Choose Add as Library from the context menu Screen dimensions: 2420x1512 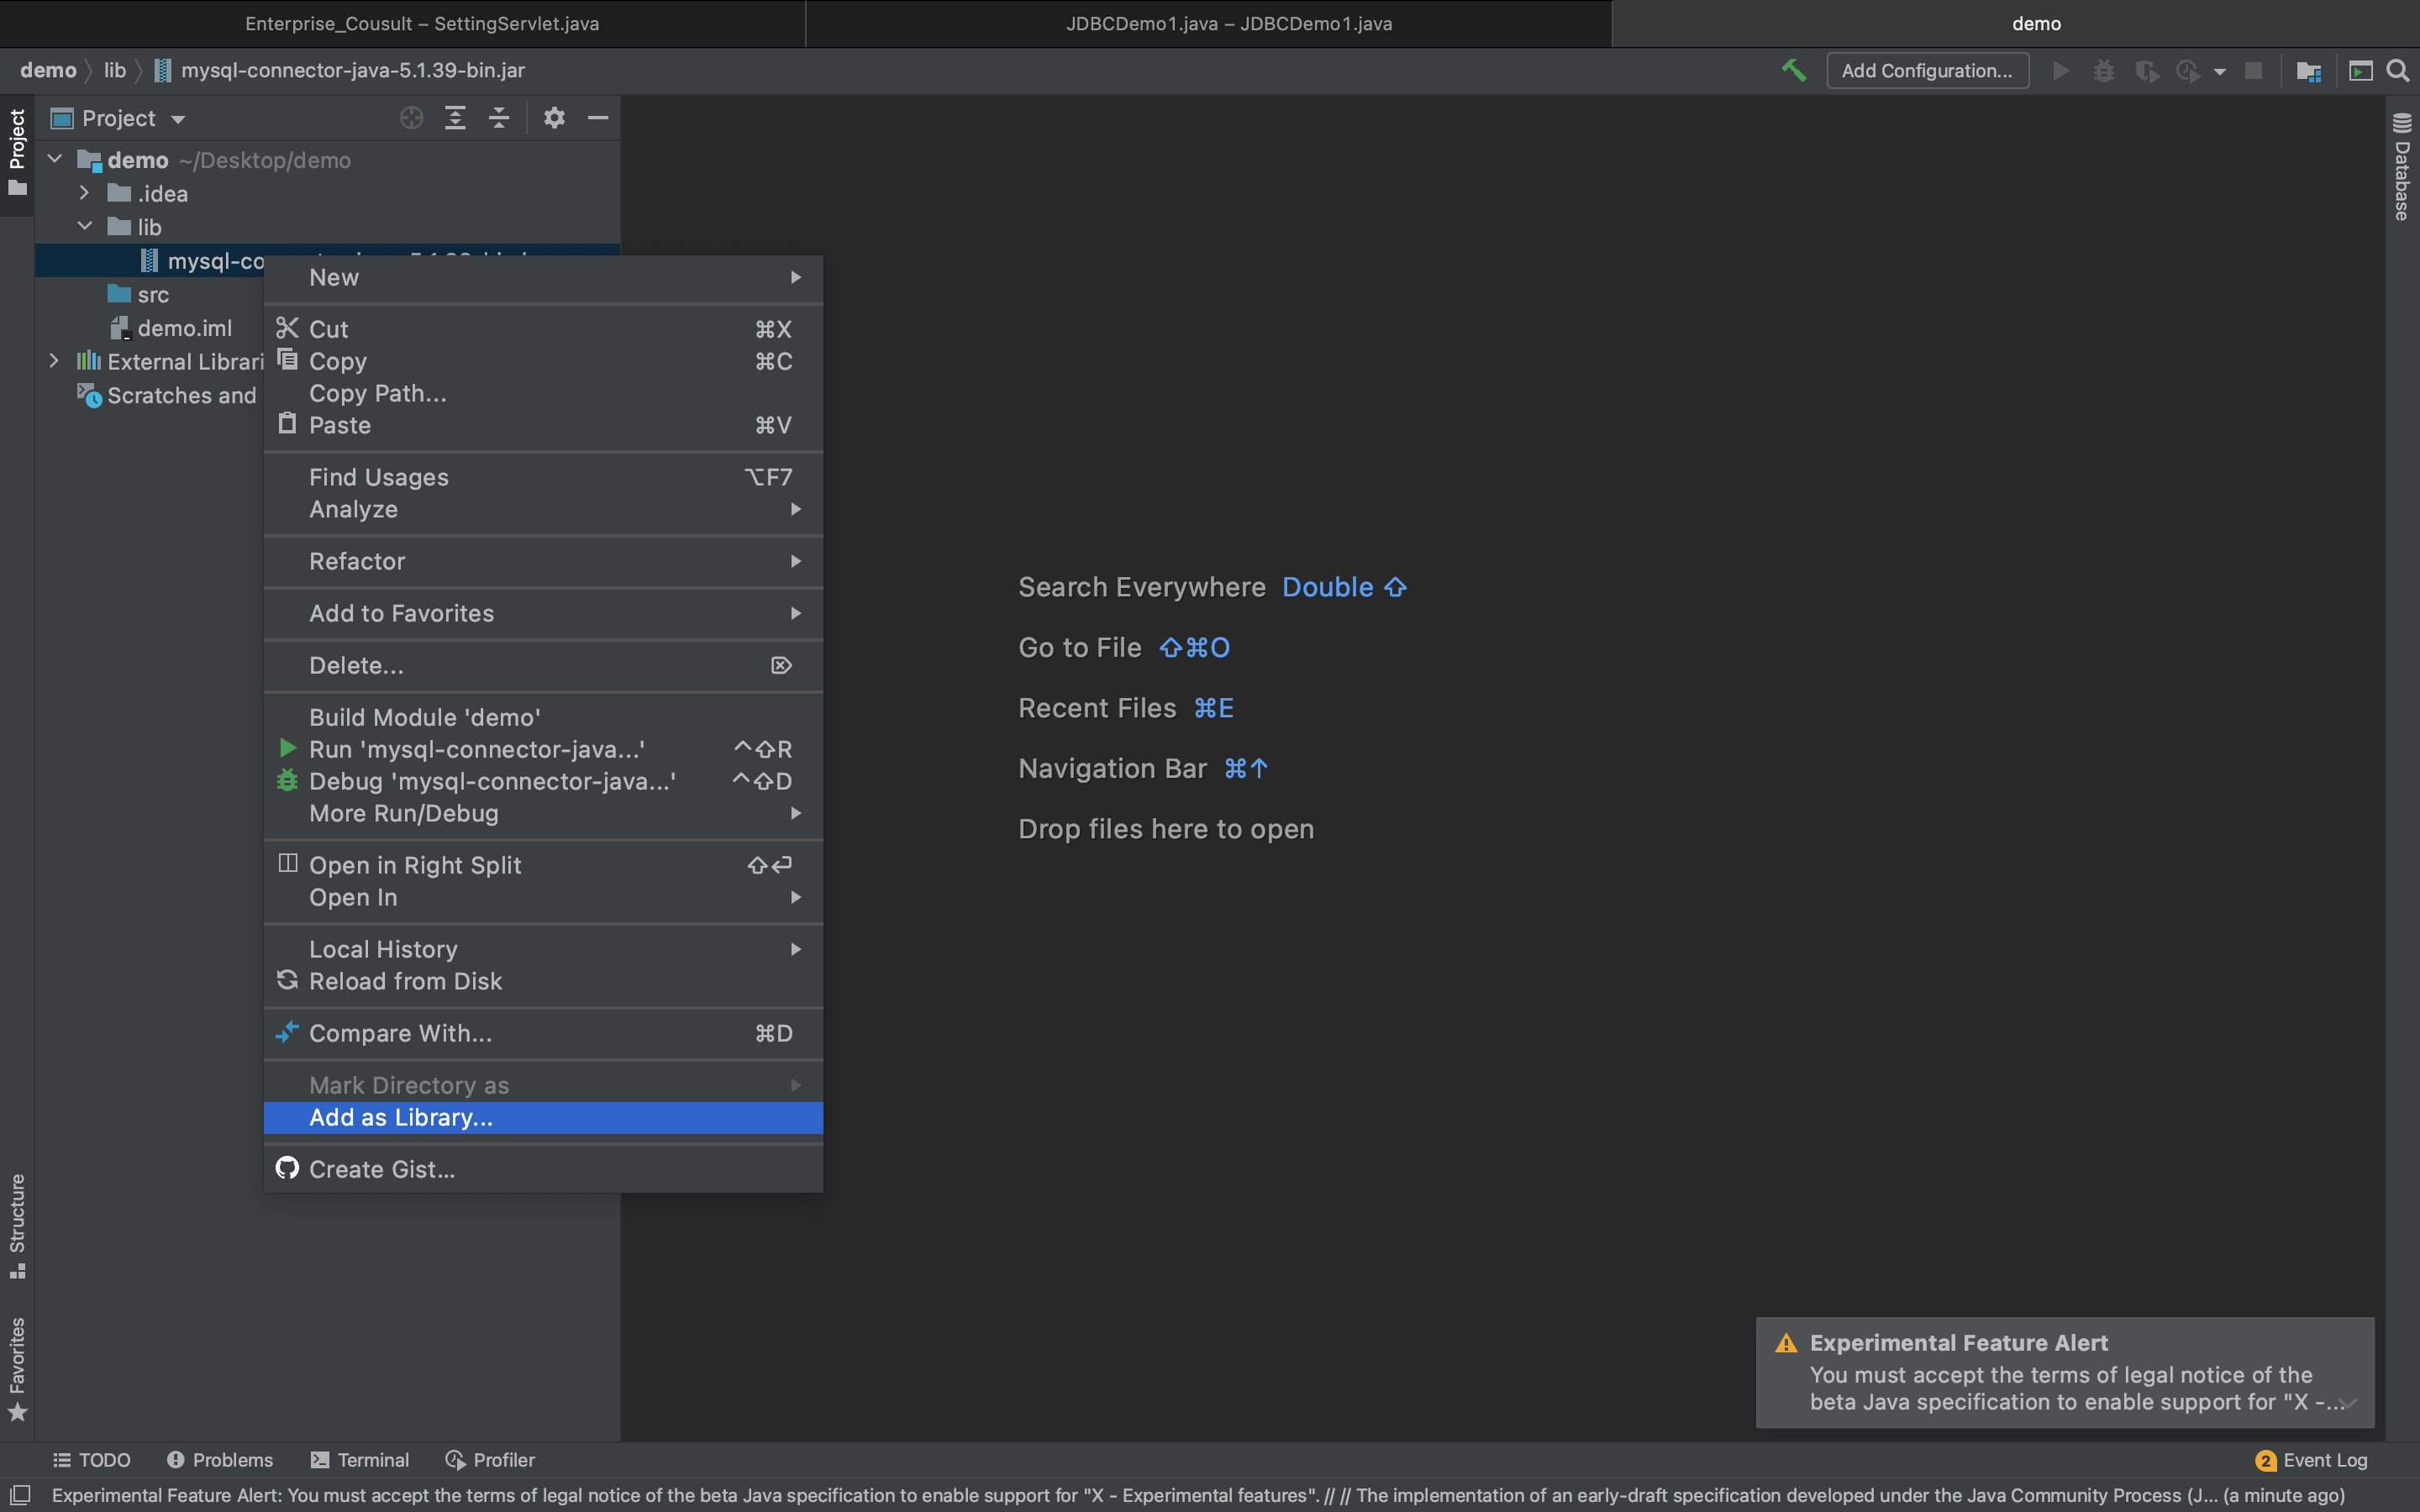[x=400, y=1117]
